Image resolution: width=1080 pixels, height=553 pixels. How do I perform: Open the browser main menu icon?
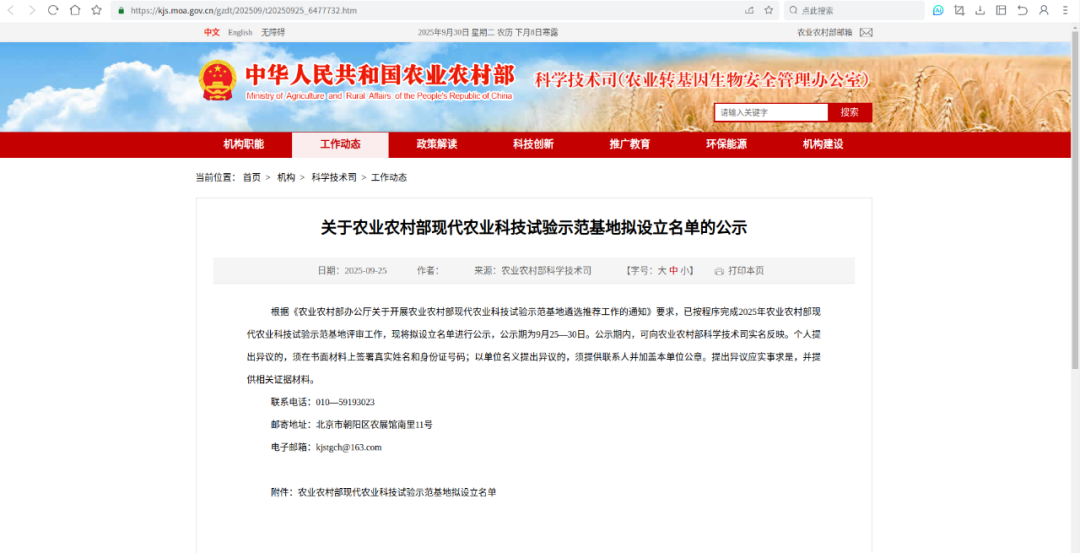click(x=1066, y=10)
